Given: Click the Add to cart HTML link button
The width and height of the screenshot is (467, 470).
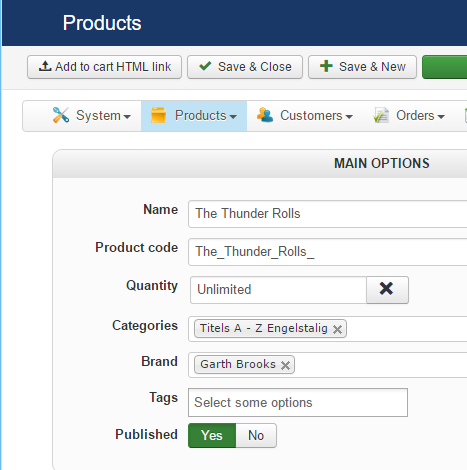Looking at the screenshot, I should pos(104,67).
